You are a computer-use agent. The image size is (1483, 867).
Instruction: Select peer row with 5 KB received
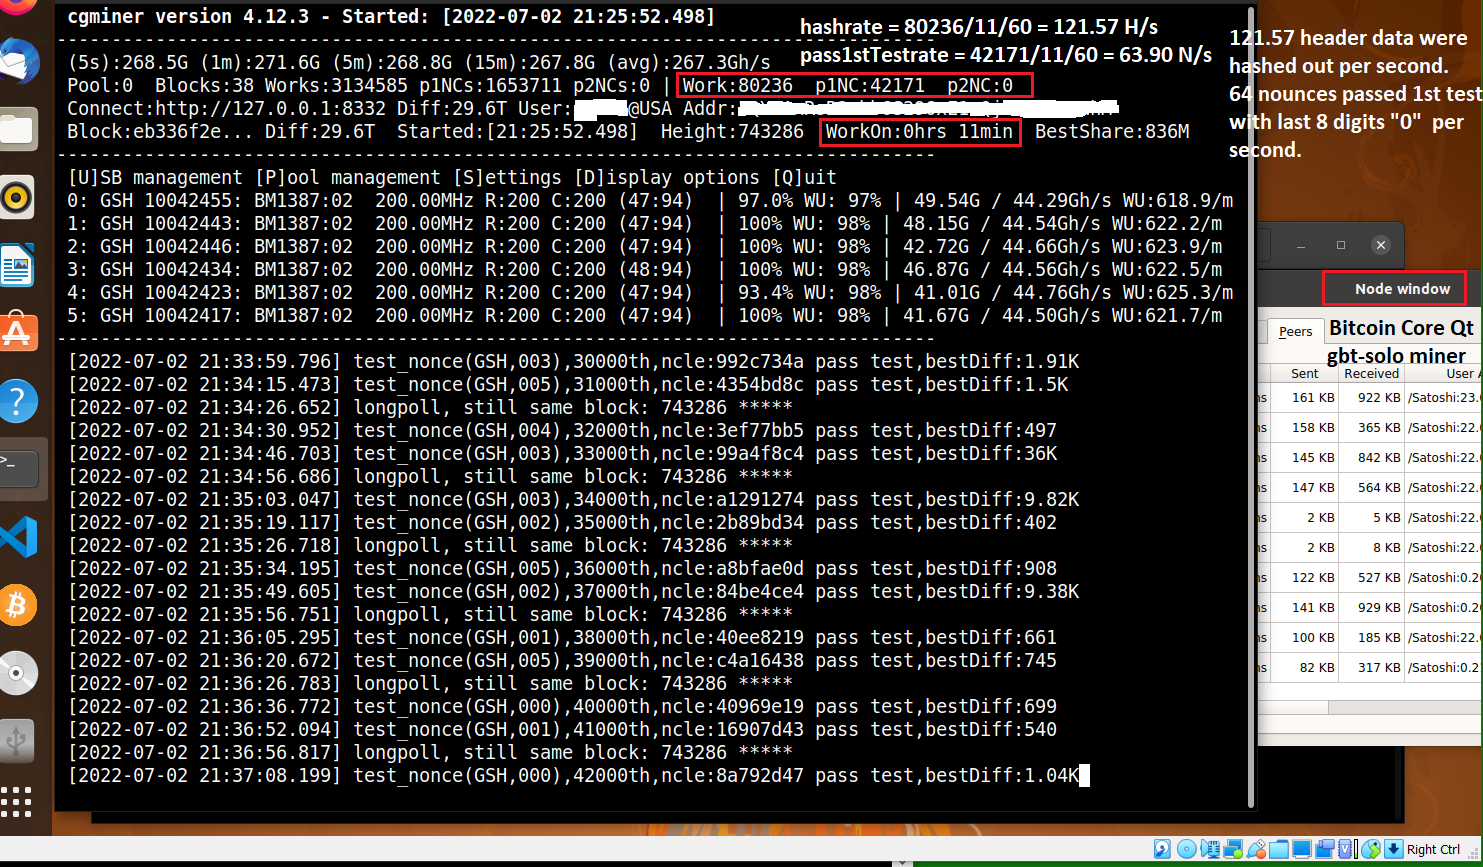(x=1370, y=517)
